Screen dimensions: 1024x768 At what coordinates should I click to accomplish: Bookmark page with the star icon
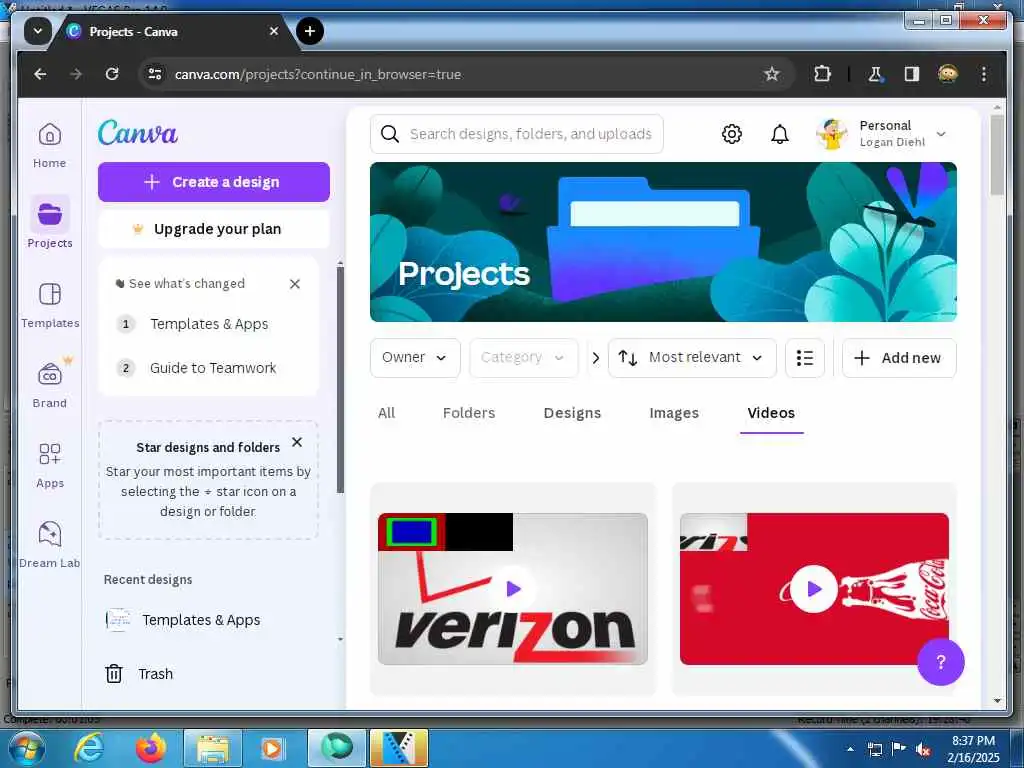pyautogui.click(x=771, y=74)
